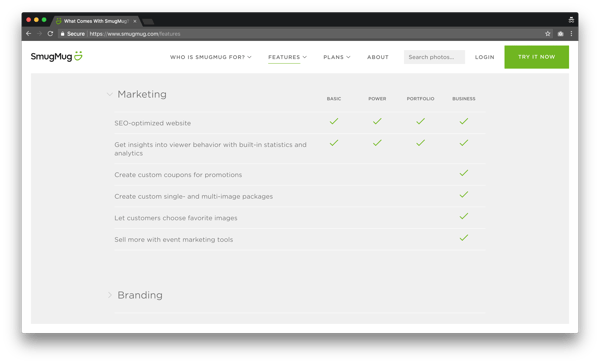Screen dimensions: 600x364
Task: Click Portfolio checkmark for SEO-optimized website
Action: [x=421, y=121]
